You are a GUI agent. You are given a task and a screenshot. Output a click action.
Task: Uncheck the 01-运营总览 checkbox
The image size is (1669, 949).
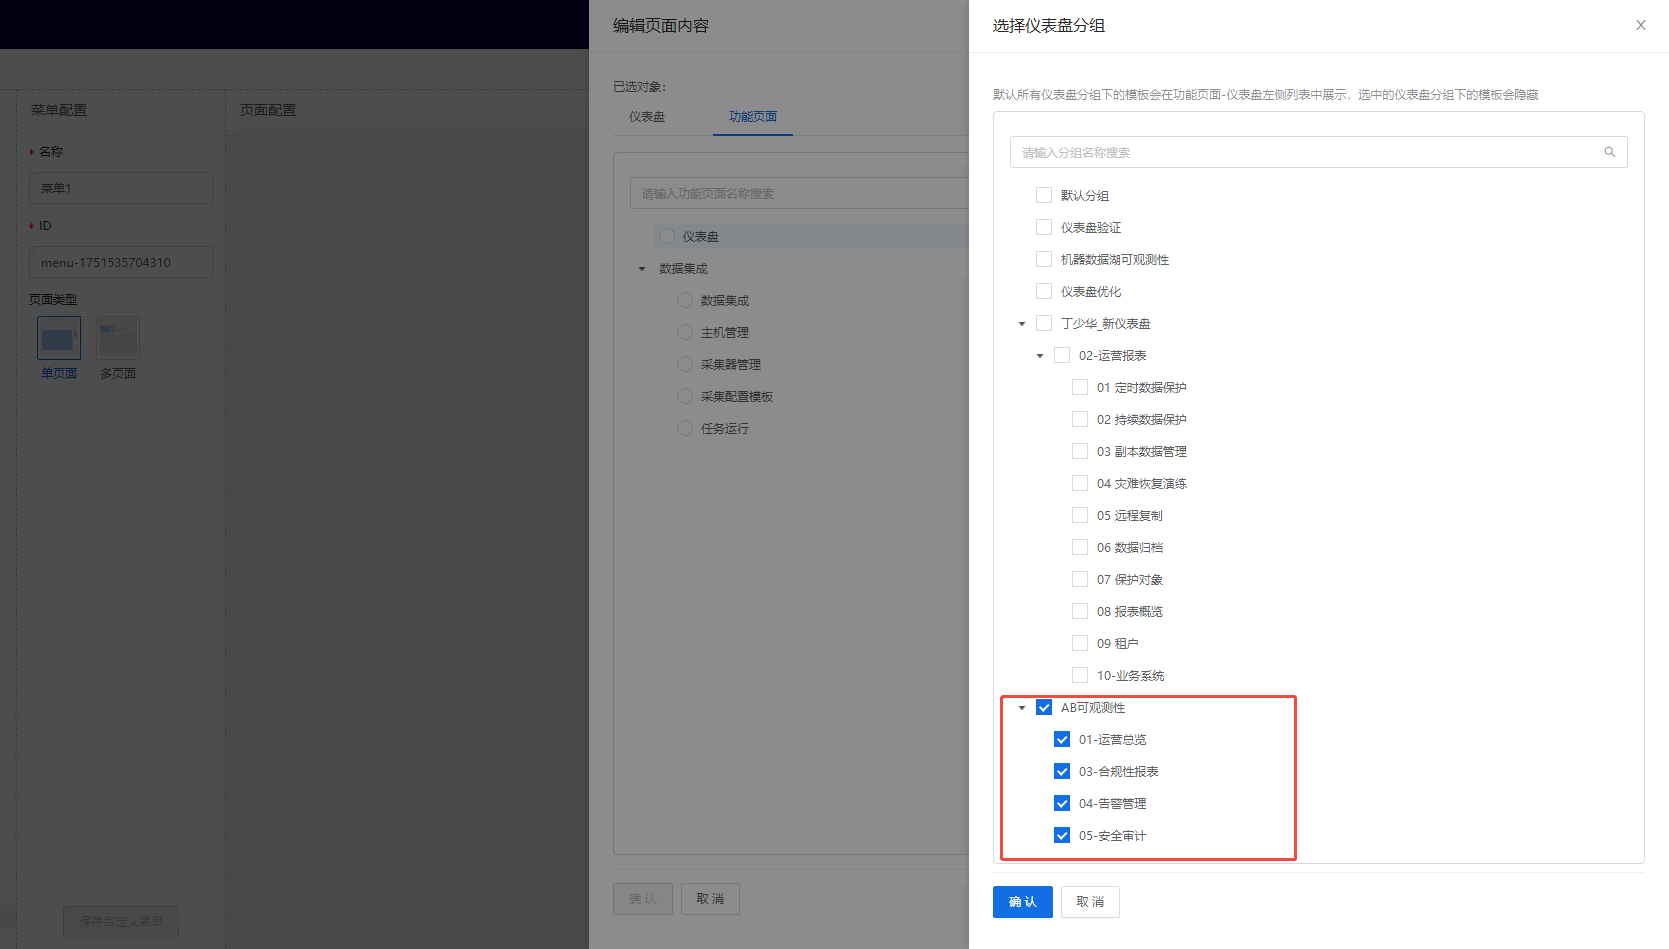(x=1062, y=739)
